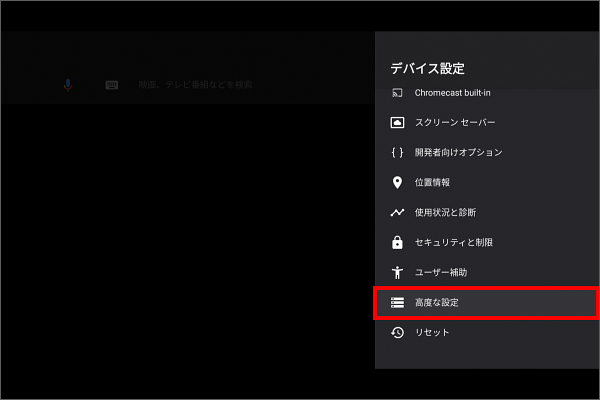Open ユーザー補助 settings
600x400 pixels.
[441, 272]
